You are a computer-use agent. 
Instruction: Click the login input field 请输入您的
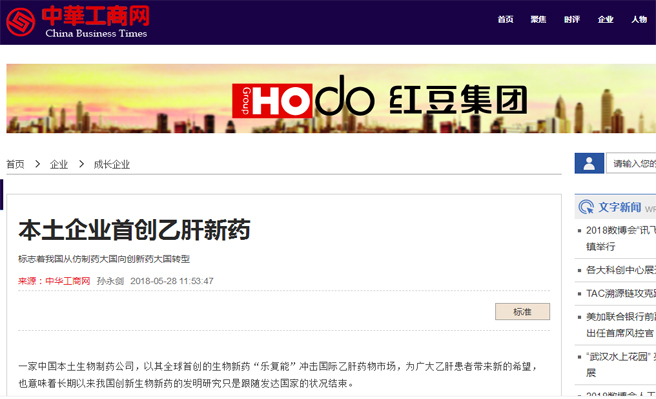[x=631, y=163]
